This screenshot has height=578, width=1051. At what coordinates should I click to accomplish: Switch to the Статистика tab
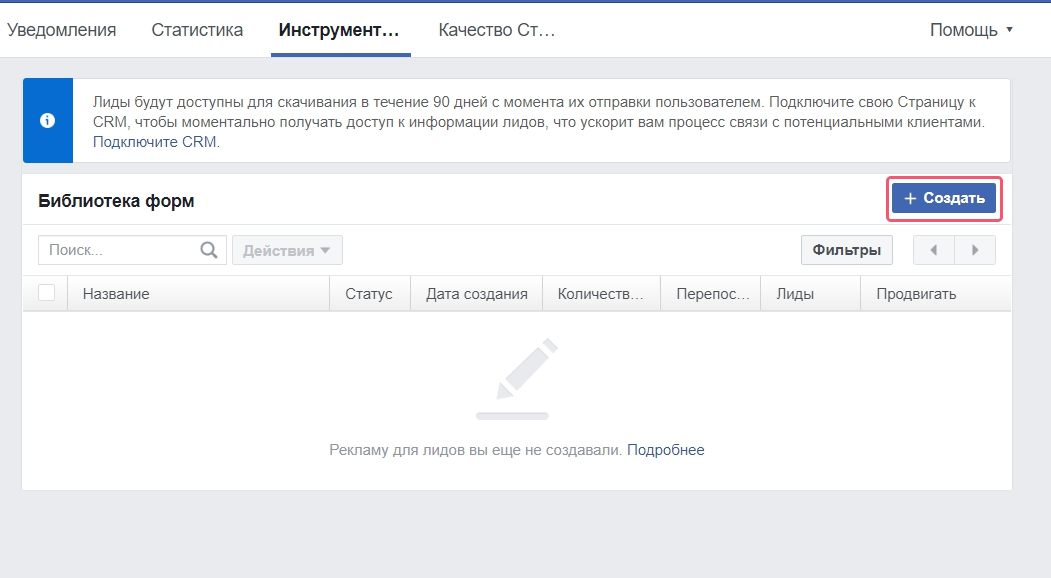(196, 29)
